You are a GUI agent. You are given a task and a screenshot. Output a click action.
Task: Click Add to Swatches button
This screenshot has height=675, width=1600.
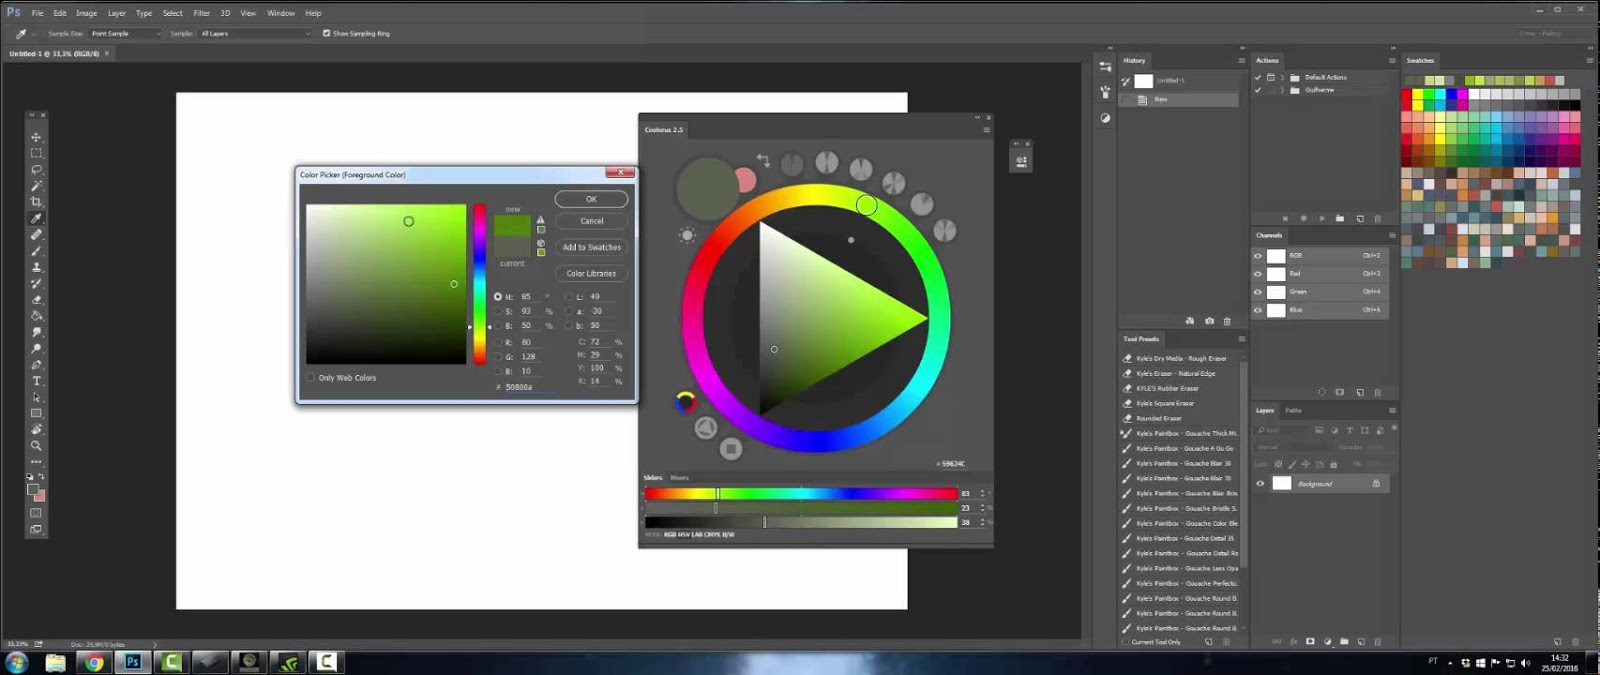tap(591, 247)
